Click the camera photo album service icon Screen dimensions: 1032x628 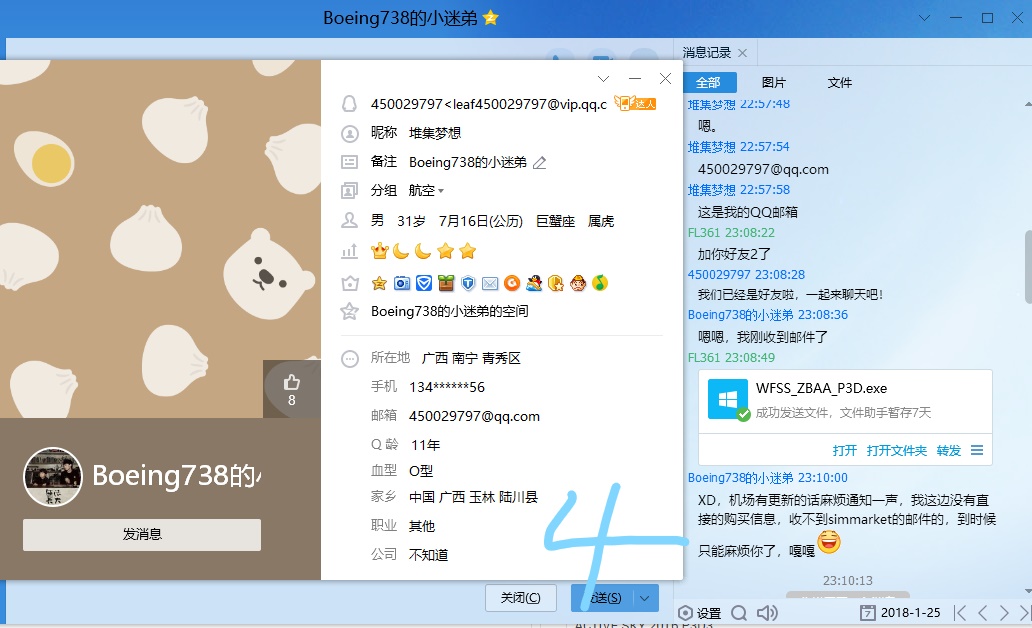[x=401, y=283]
